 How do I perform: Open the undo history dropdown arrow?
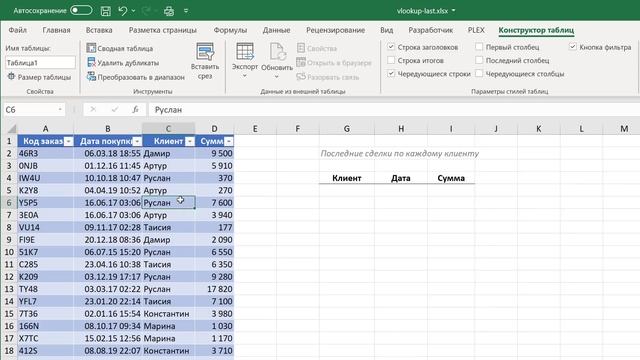[x=133, y=11]
